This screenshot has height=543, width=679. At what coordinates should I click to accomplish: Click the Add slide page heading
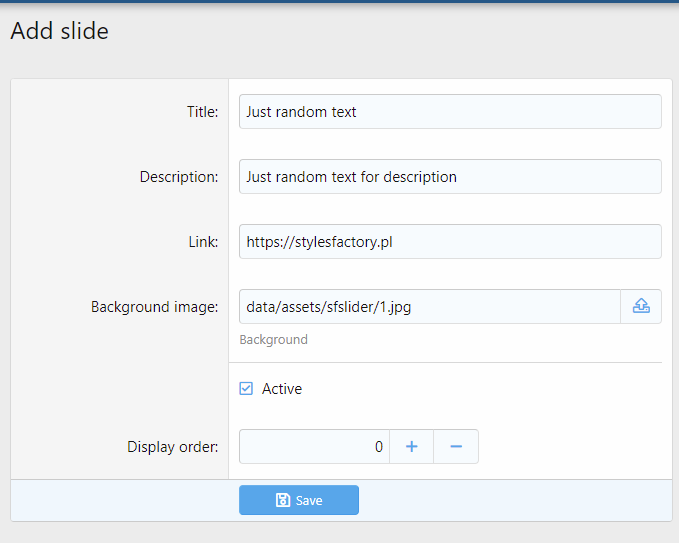coord(59,31)
